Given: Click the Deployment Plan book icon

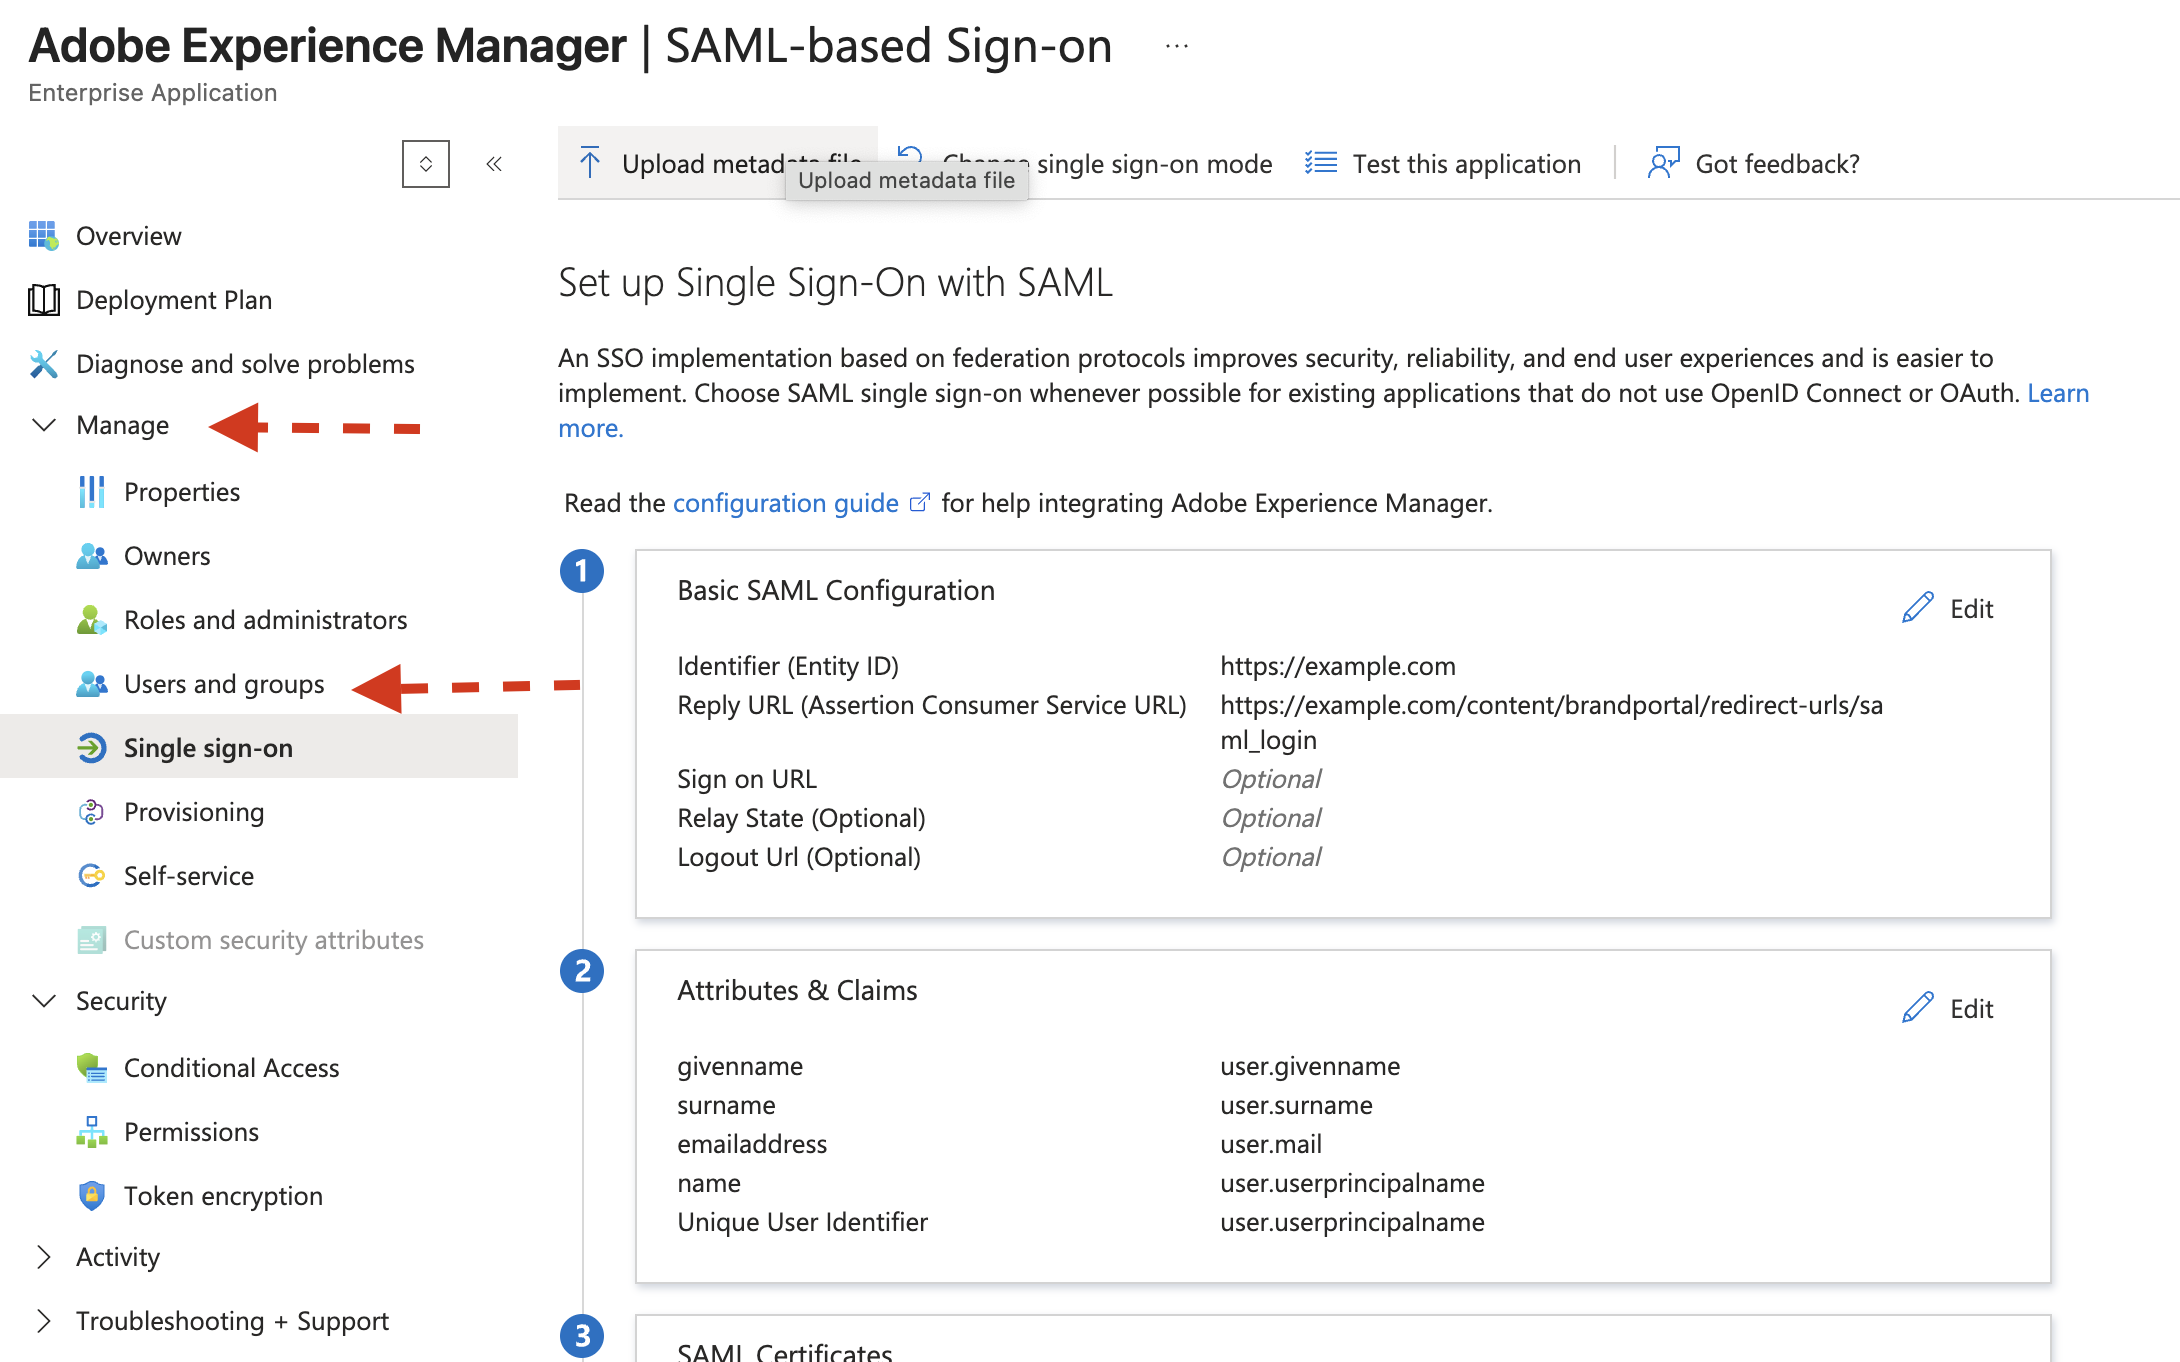Looking at the screenshot, I should pyautogui.click(x=43, y=300).
